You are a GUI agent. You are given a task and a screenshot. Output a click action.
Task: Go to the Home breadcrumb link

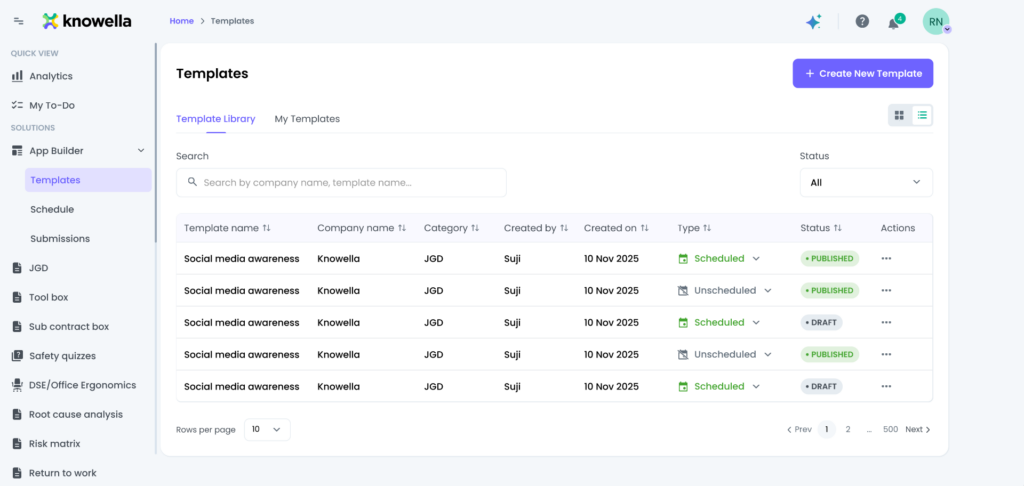tap(181, 21)
